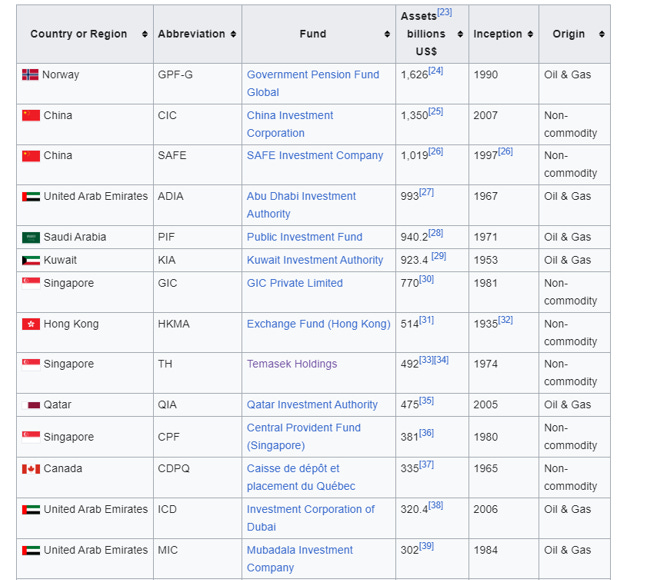Follow citation [27] next to 993
This screenshot has width=648, height=580.
[x=426, y=192]
